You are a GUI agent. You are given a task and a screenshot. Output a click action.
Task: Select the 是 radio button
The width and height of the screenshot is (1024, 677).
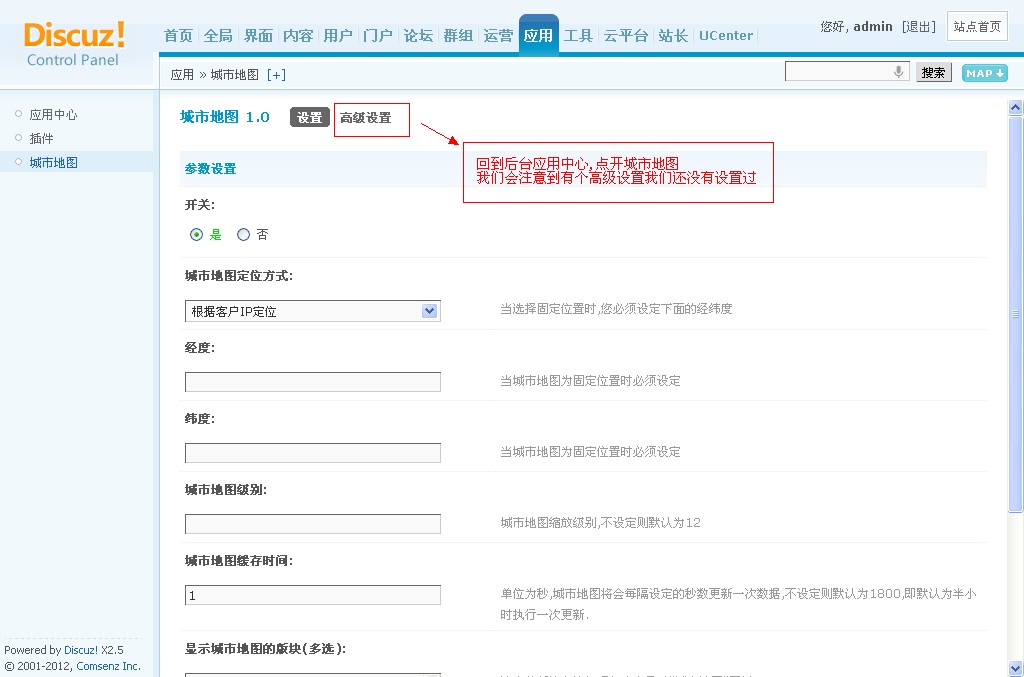click(x=197, y=235)
